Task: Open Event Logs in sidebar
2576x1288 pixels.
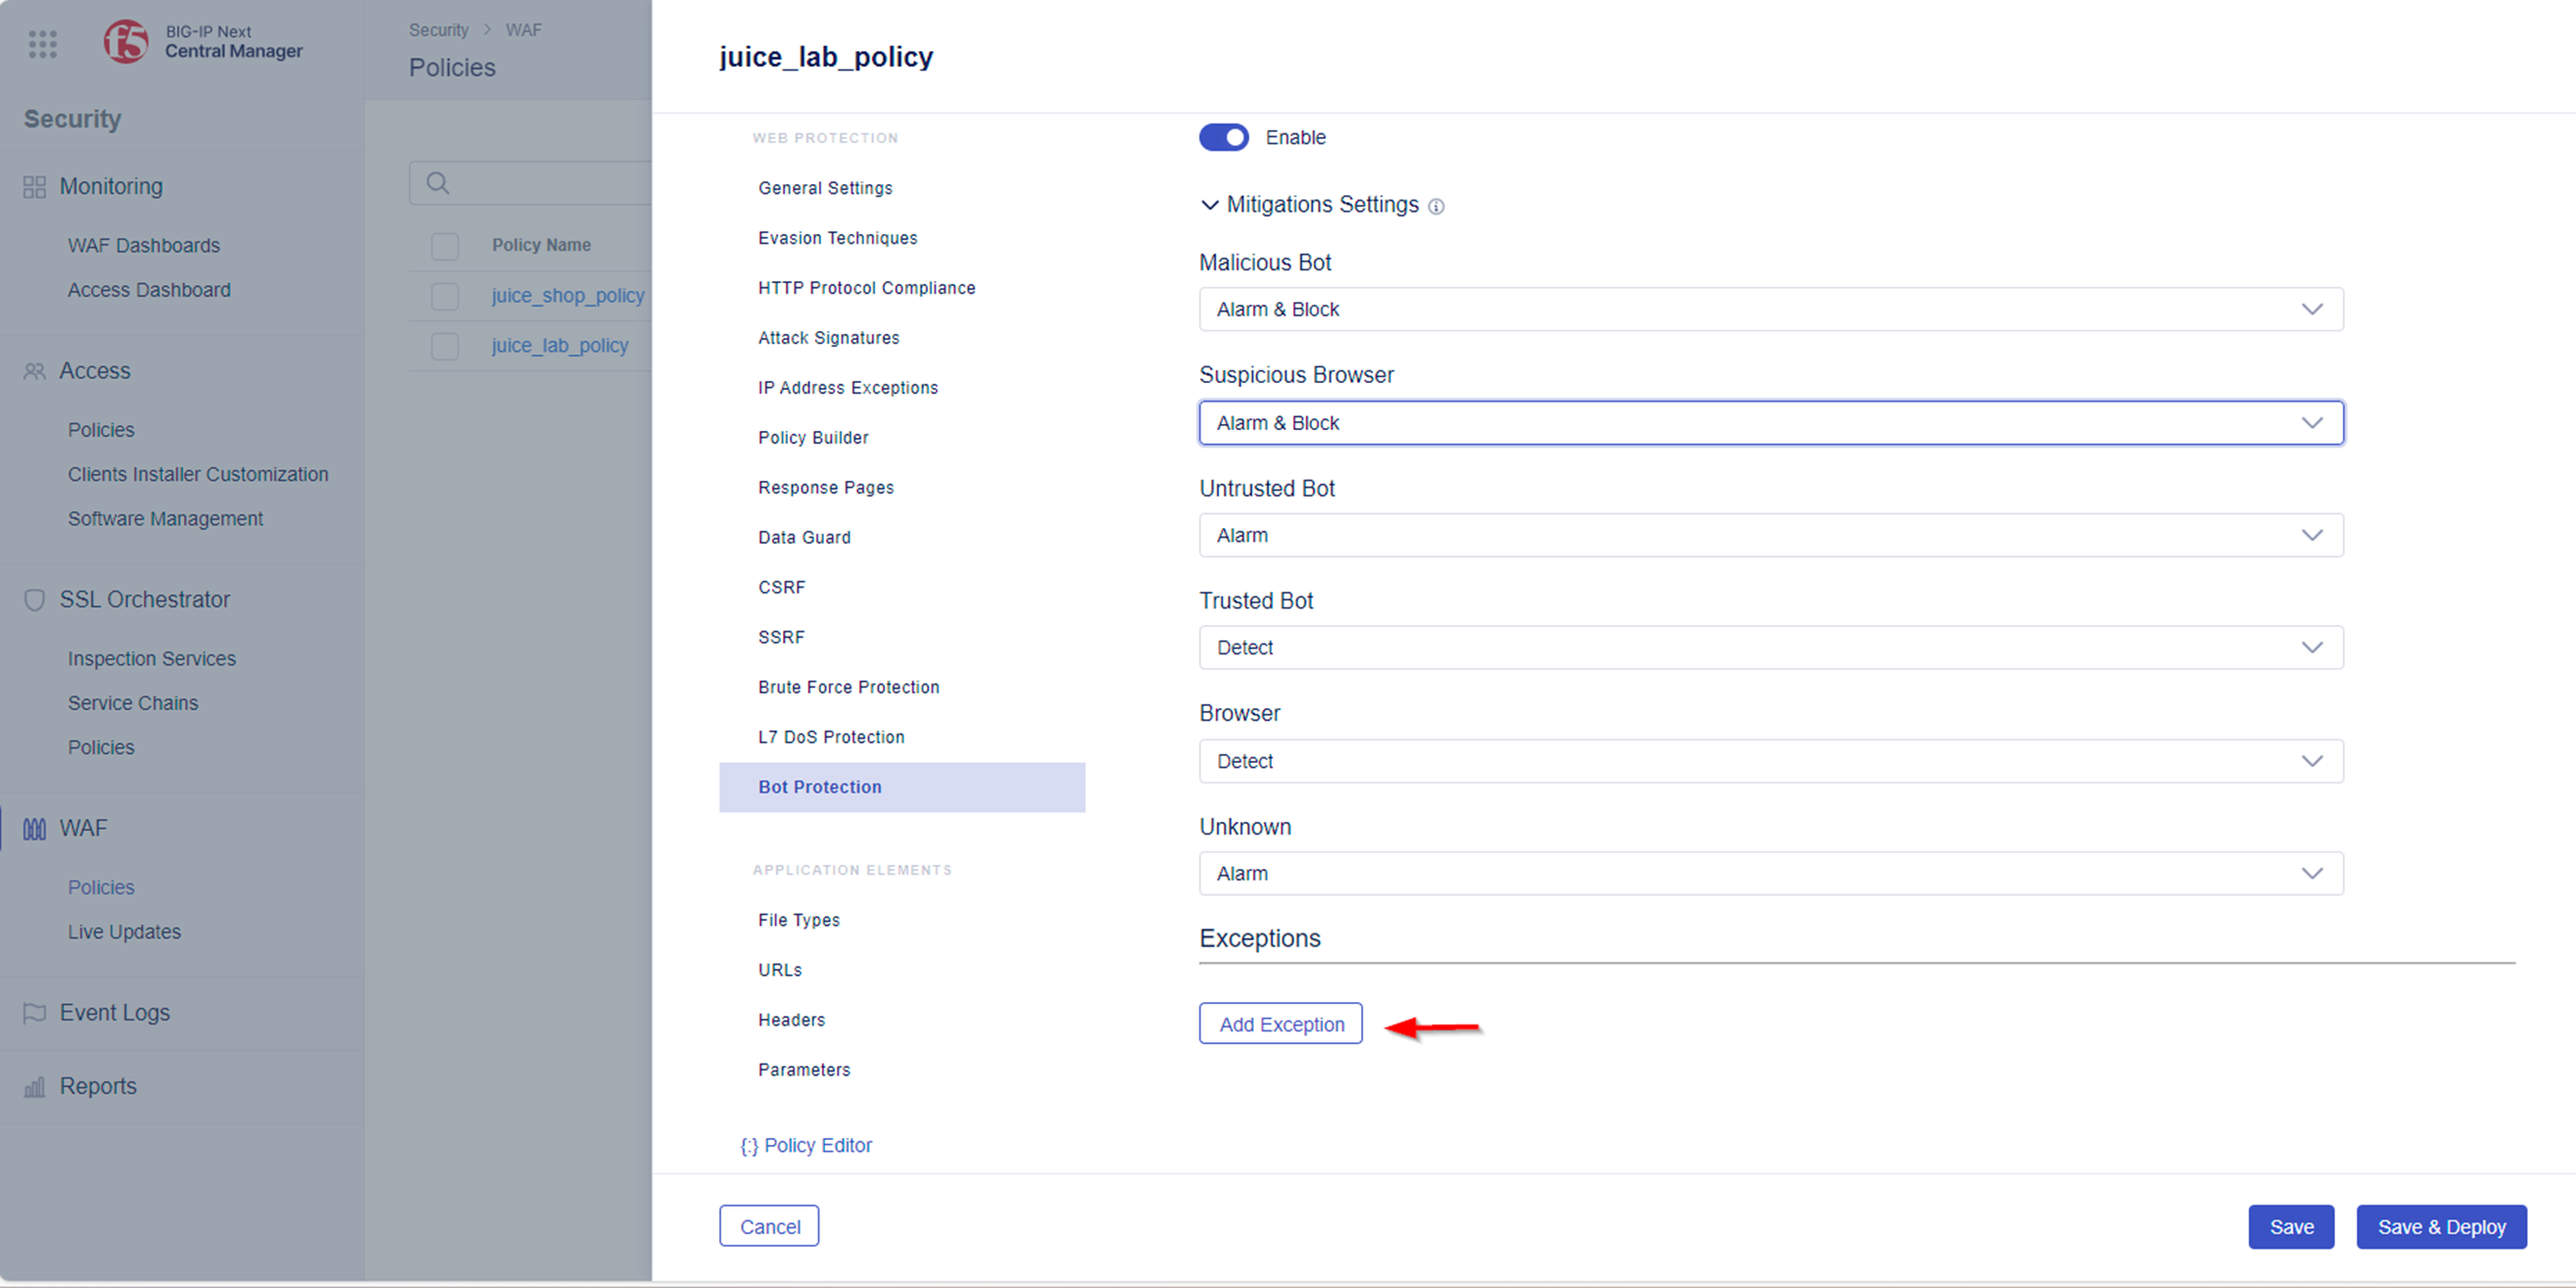Action: coord(115,1013)
